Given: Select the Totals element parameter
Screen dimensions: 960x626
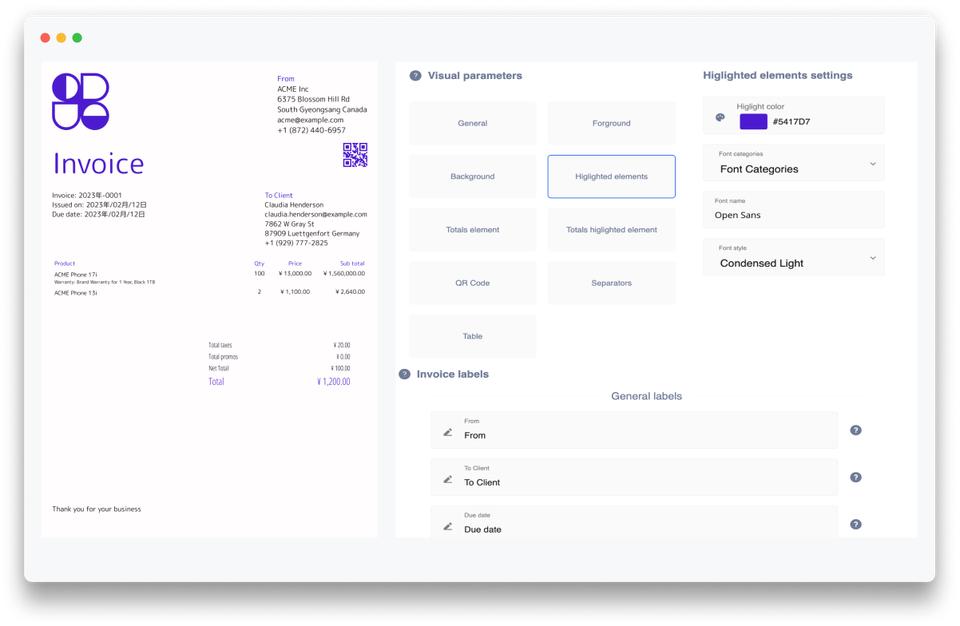Looking at the screenshot, I should coord(472,229).
